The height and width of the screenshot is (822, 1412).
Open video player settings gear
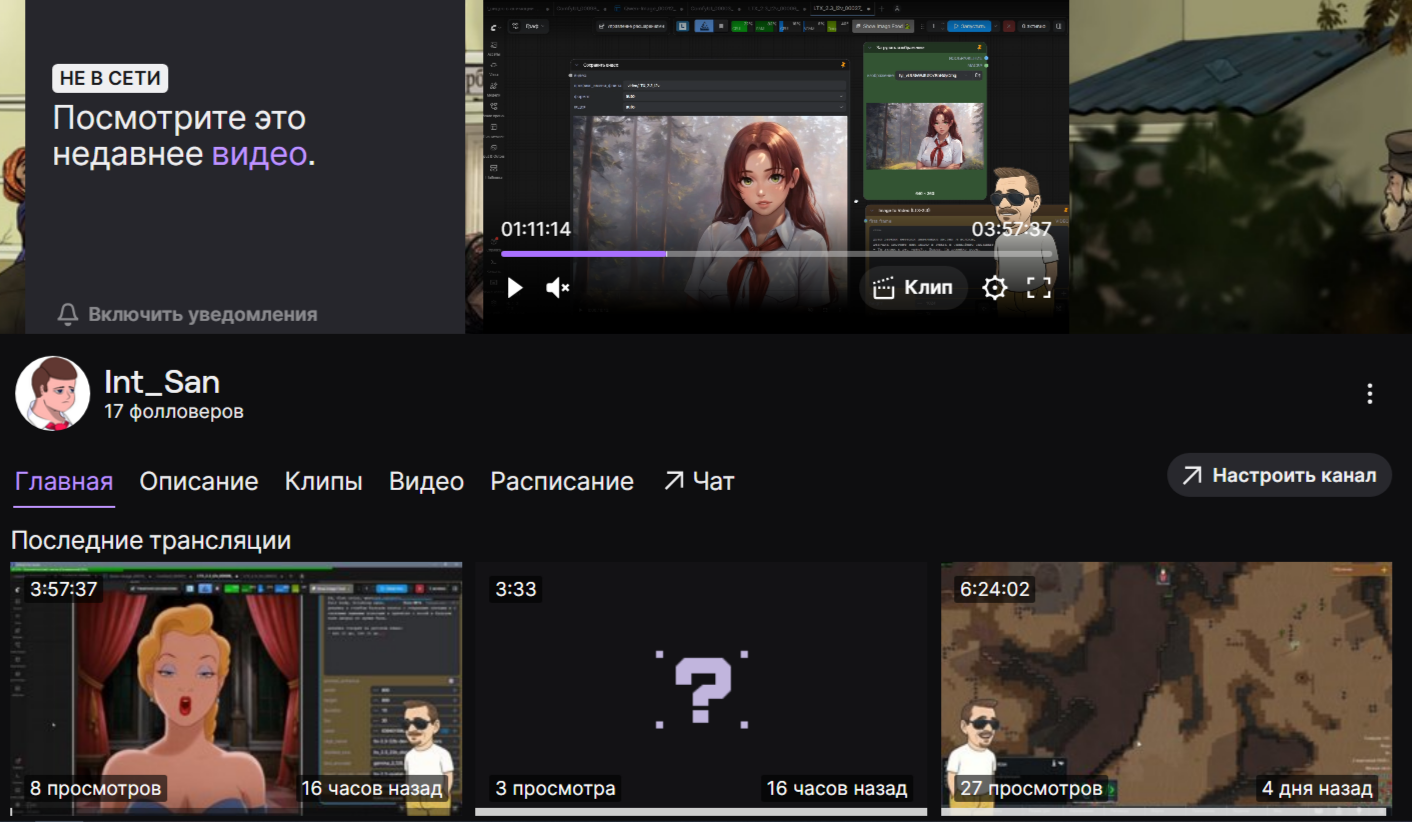point(994,288)
